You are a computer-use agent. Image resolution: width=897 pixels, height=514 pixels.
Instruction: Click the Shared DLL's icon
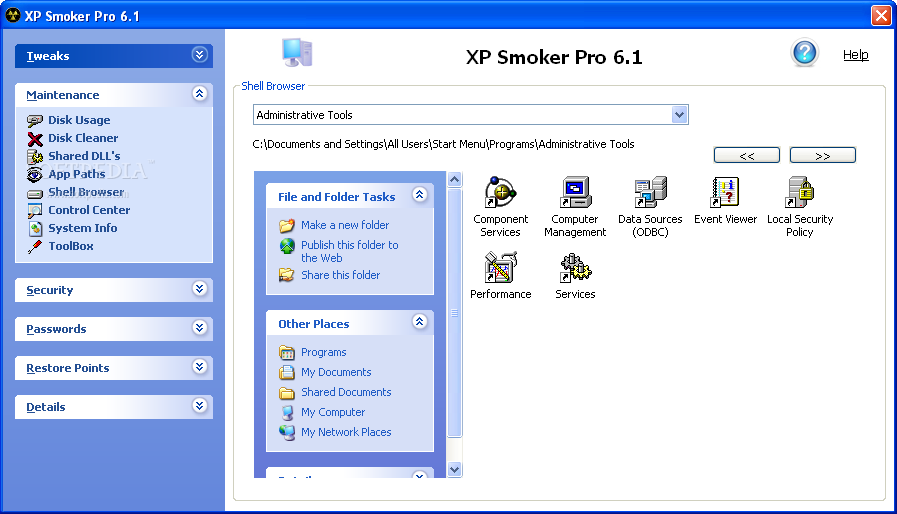click(x=35, y=156)
